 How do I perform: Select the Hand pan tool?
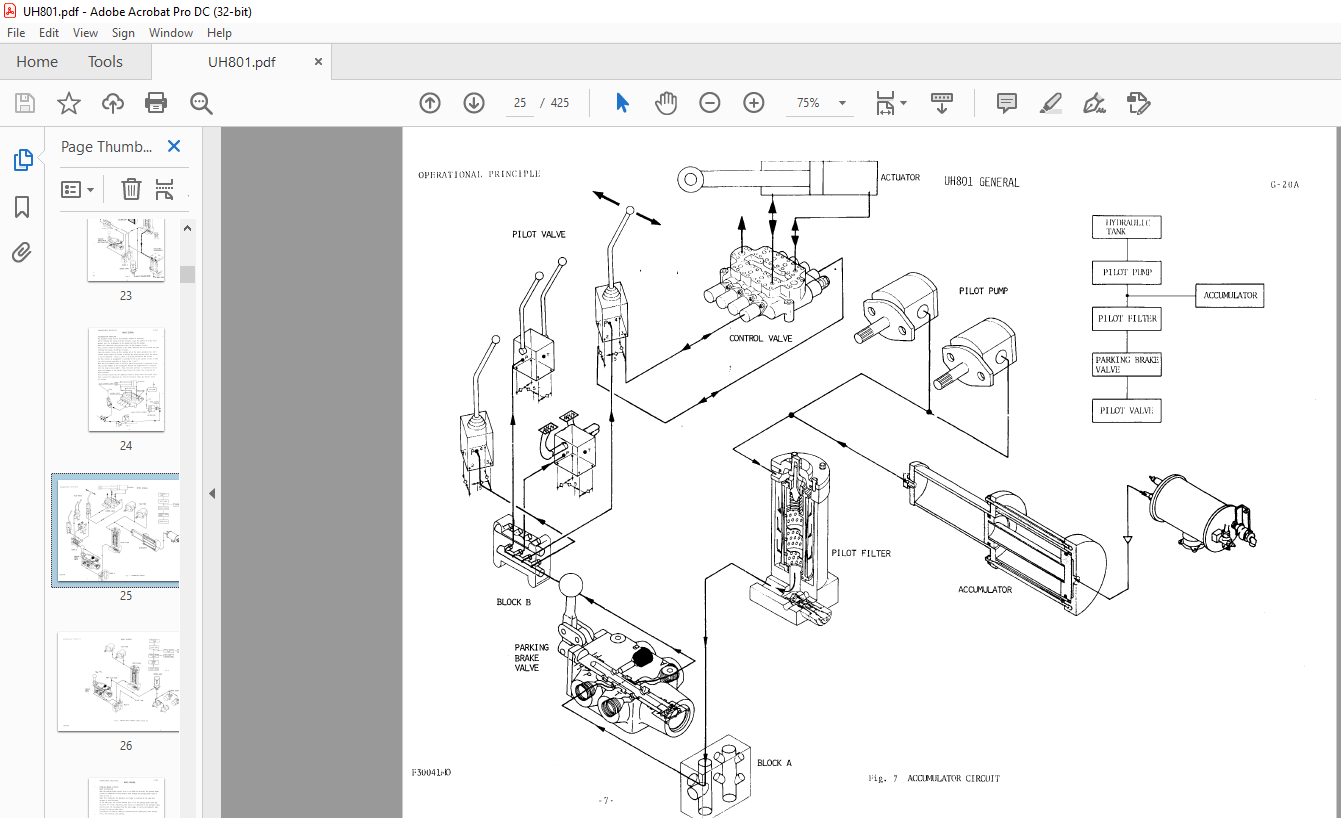coord(666,103)
